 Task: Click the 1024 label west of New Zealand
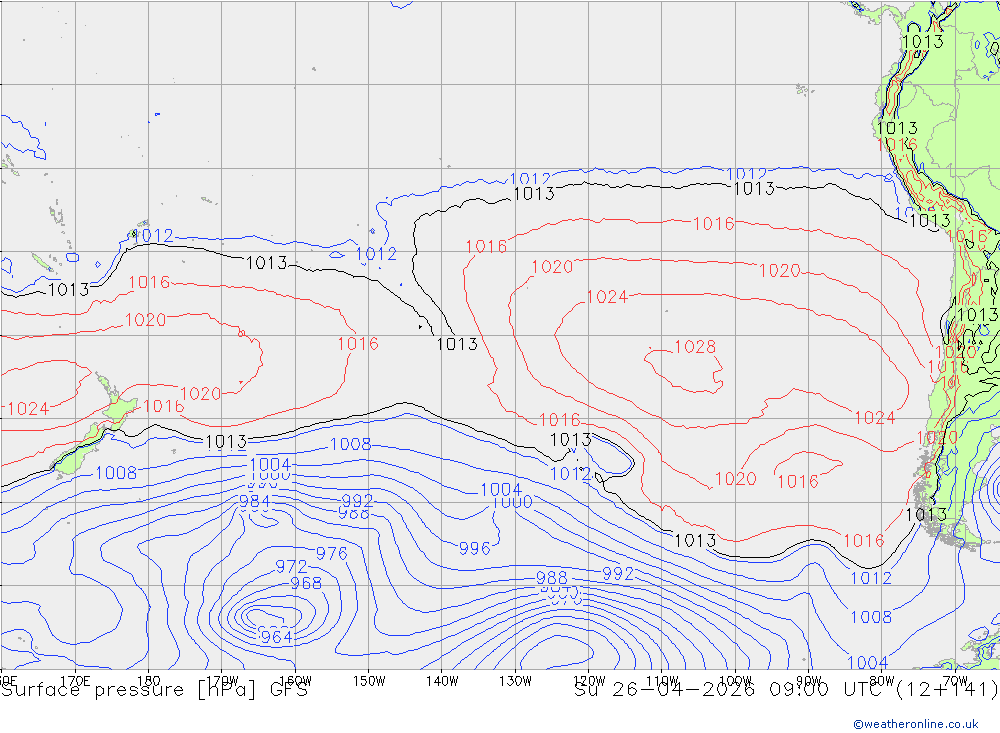28,408
